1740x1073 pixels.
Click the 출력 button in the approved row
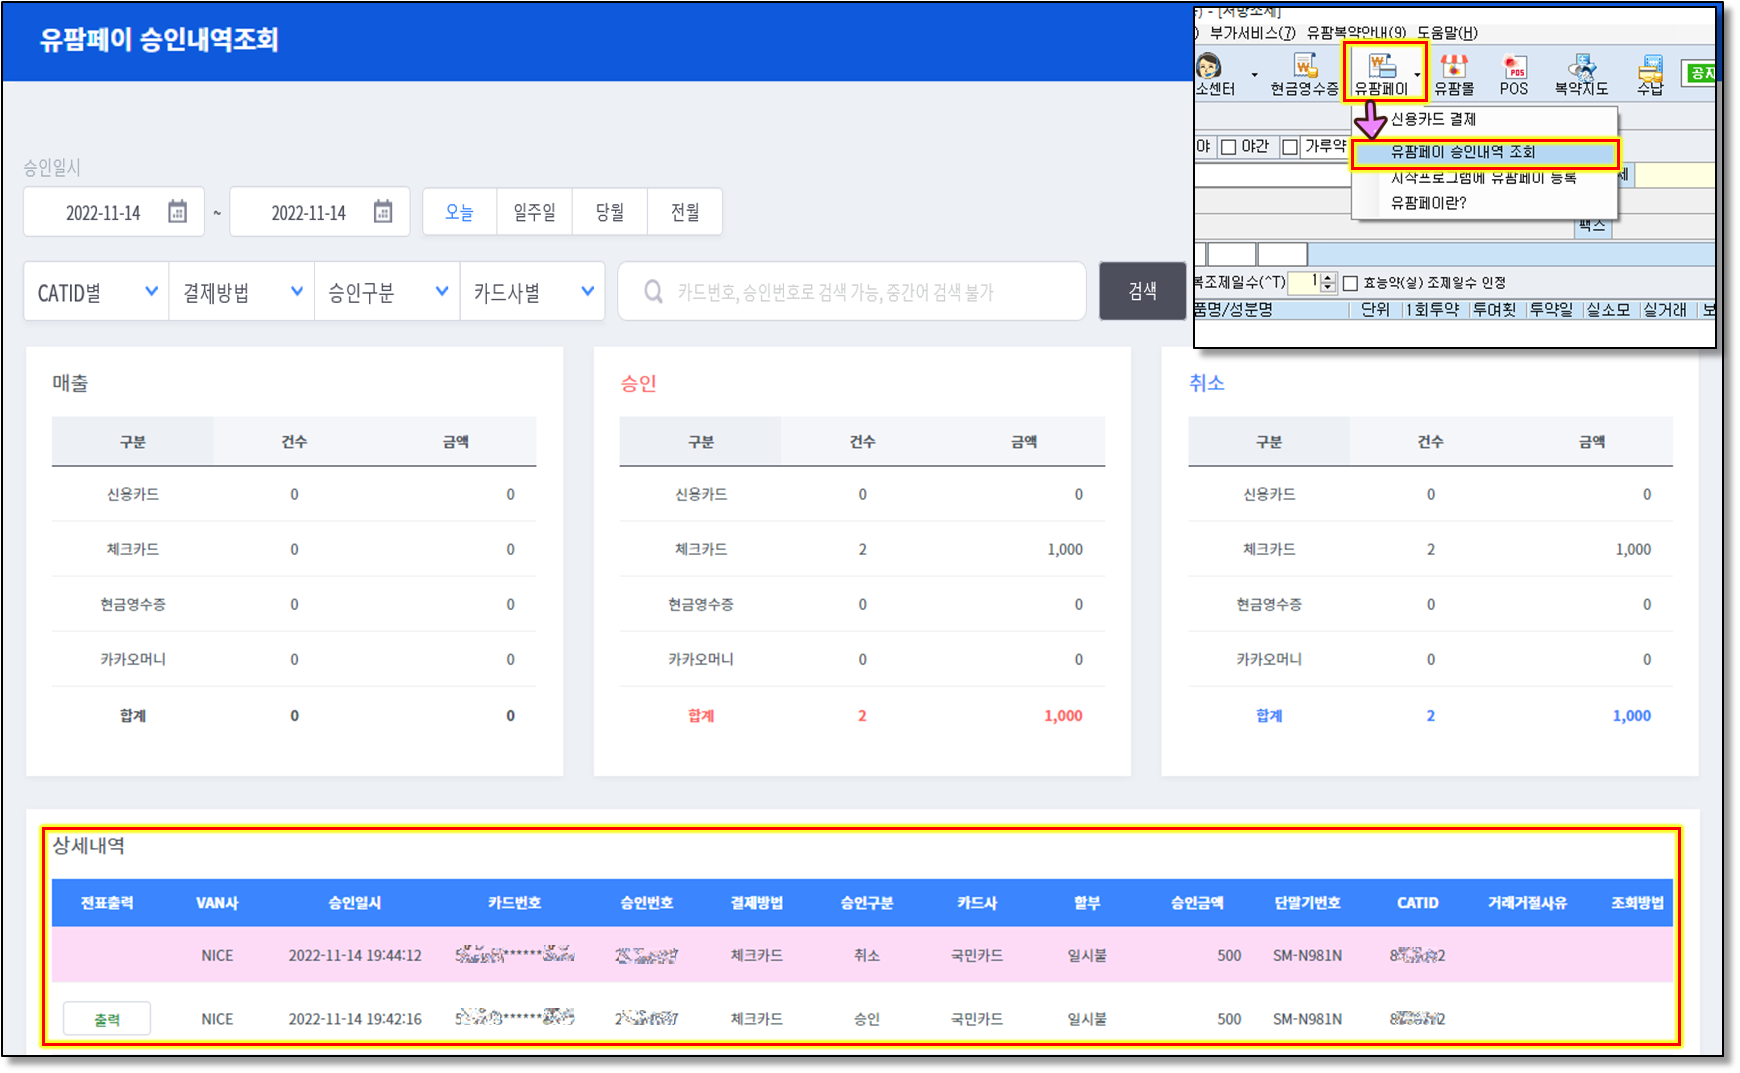coord(107,1019)
